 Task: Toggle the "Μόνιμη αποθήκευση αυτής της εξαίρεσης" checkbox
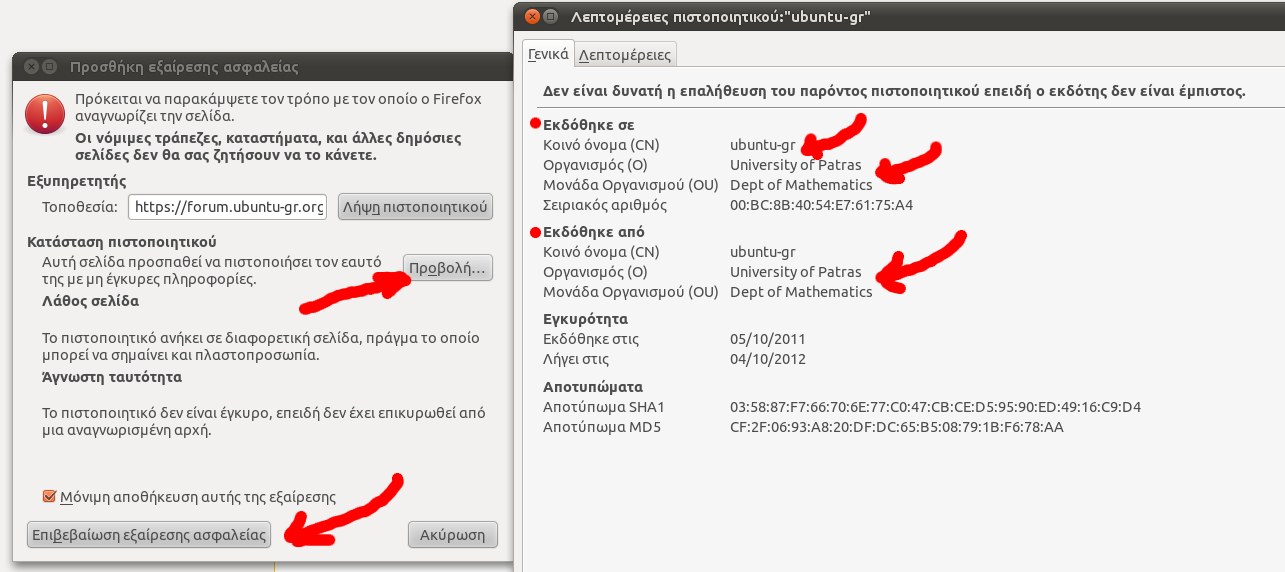(x=49, y=496)
